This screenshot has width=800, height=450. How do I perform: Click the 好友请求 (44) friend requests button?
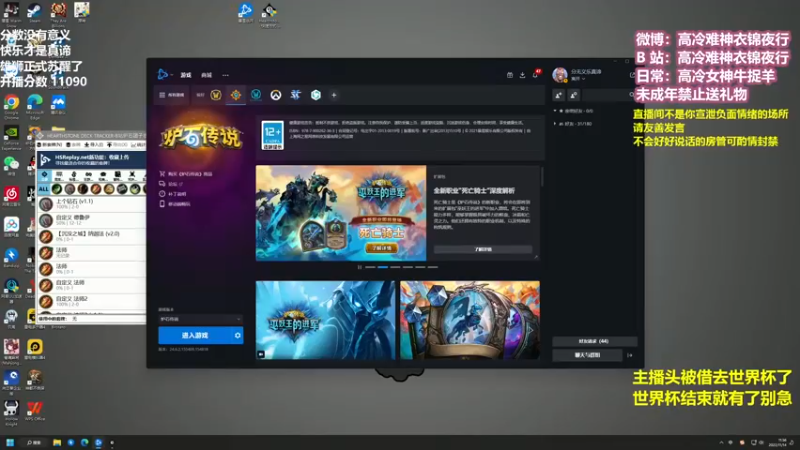(x=594, y=341)
